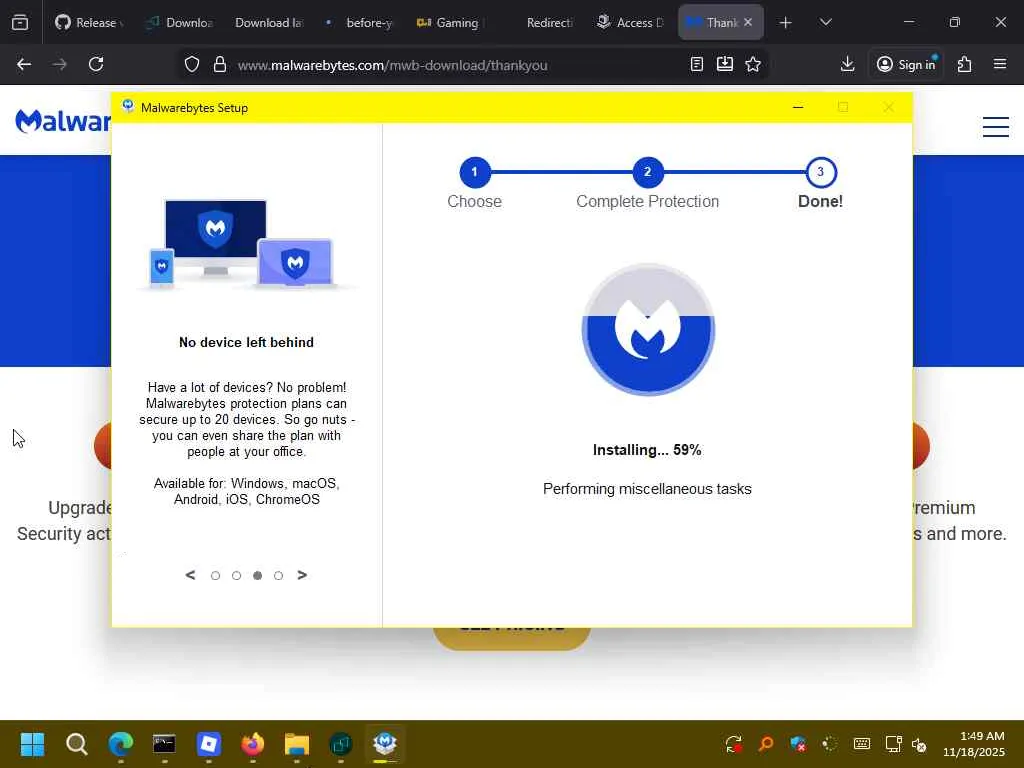This screenshot has height=768, width=1024.
Task: Open the muted volume tray icon
Action: point(920,744)
